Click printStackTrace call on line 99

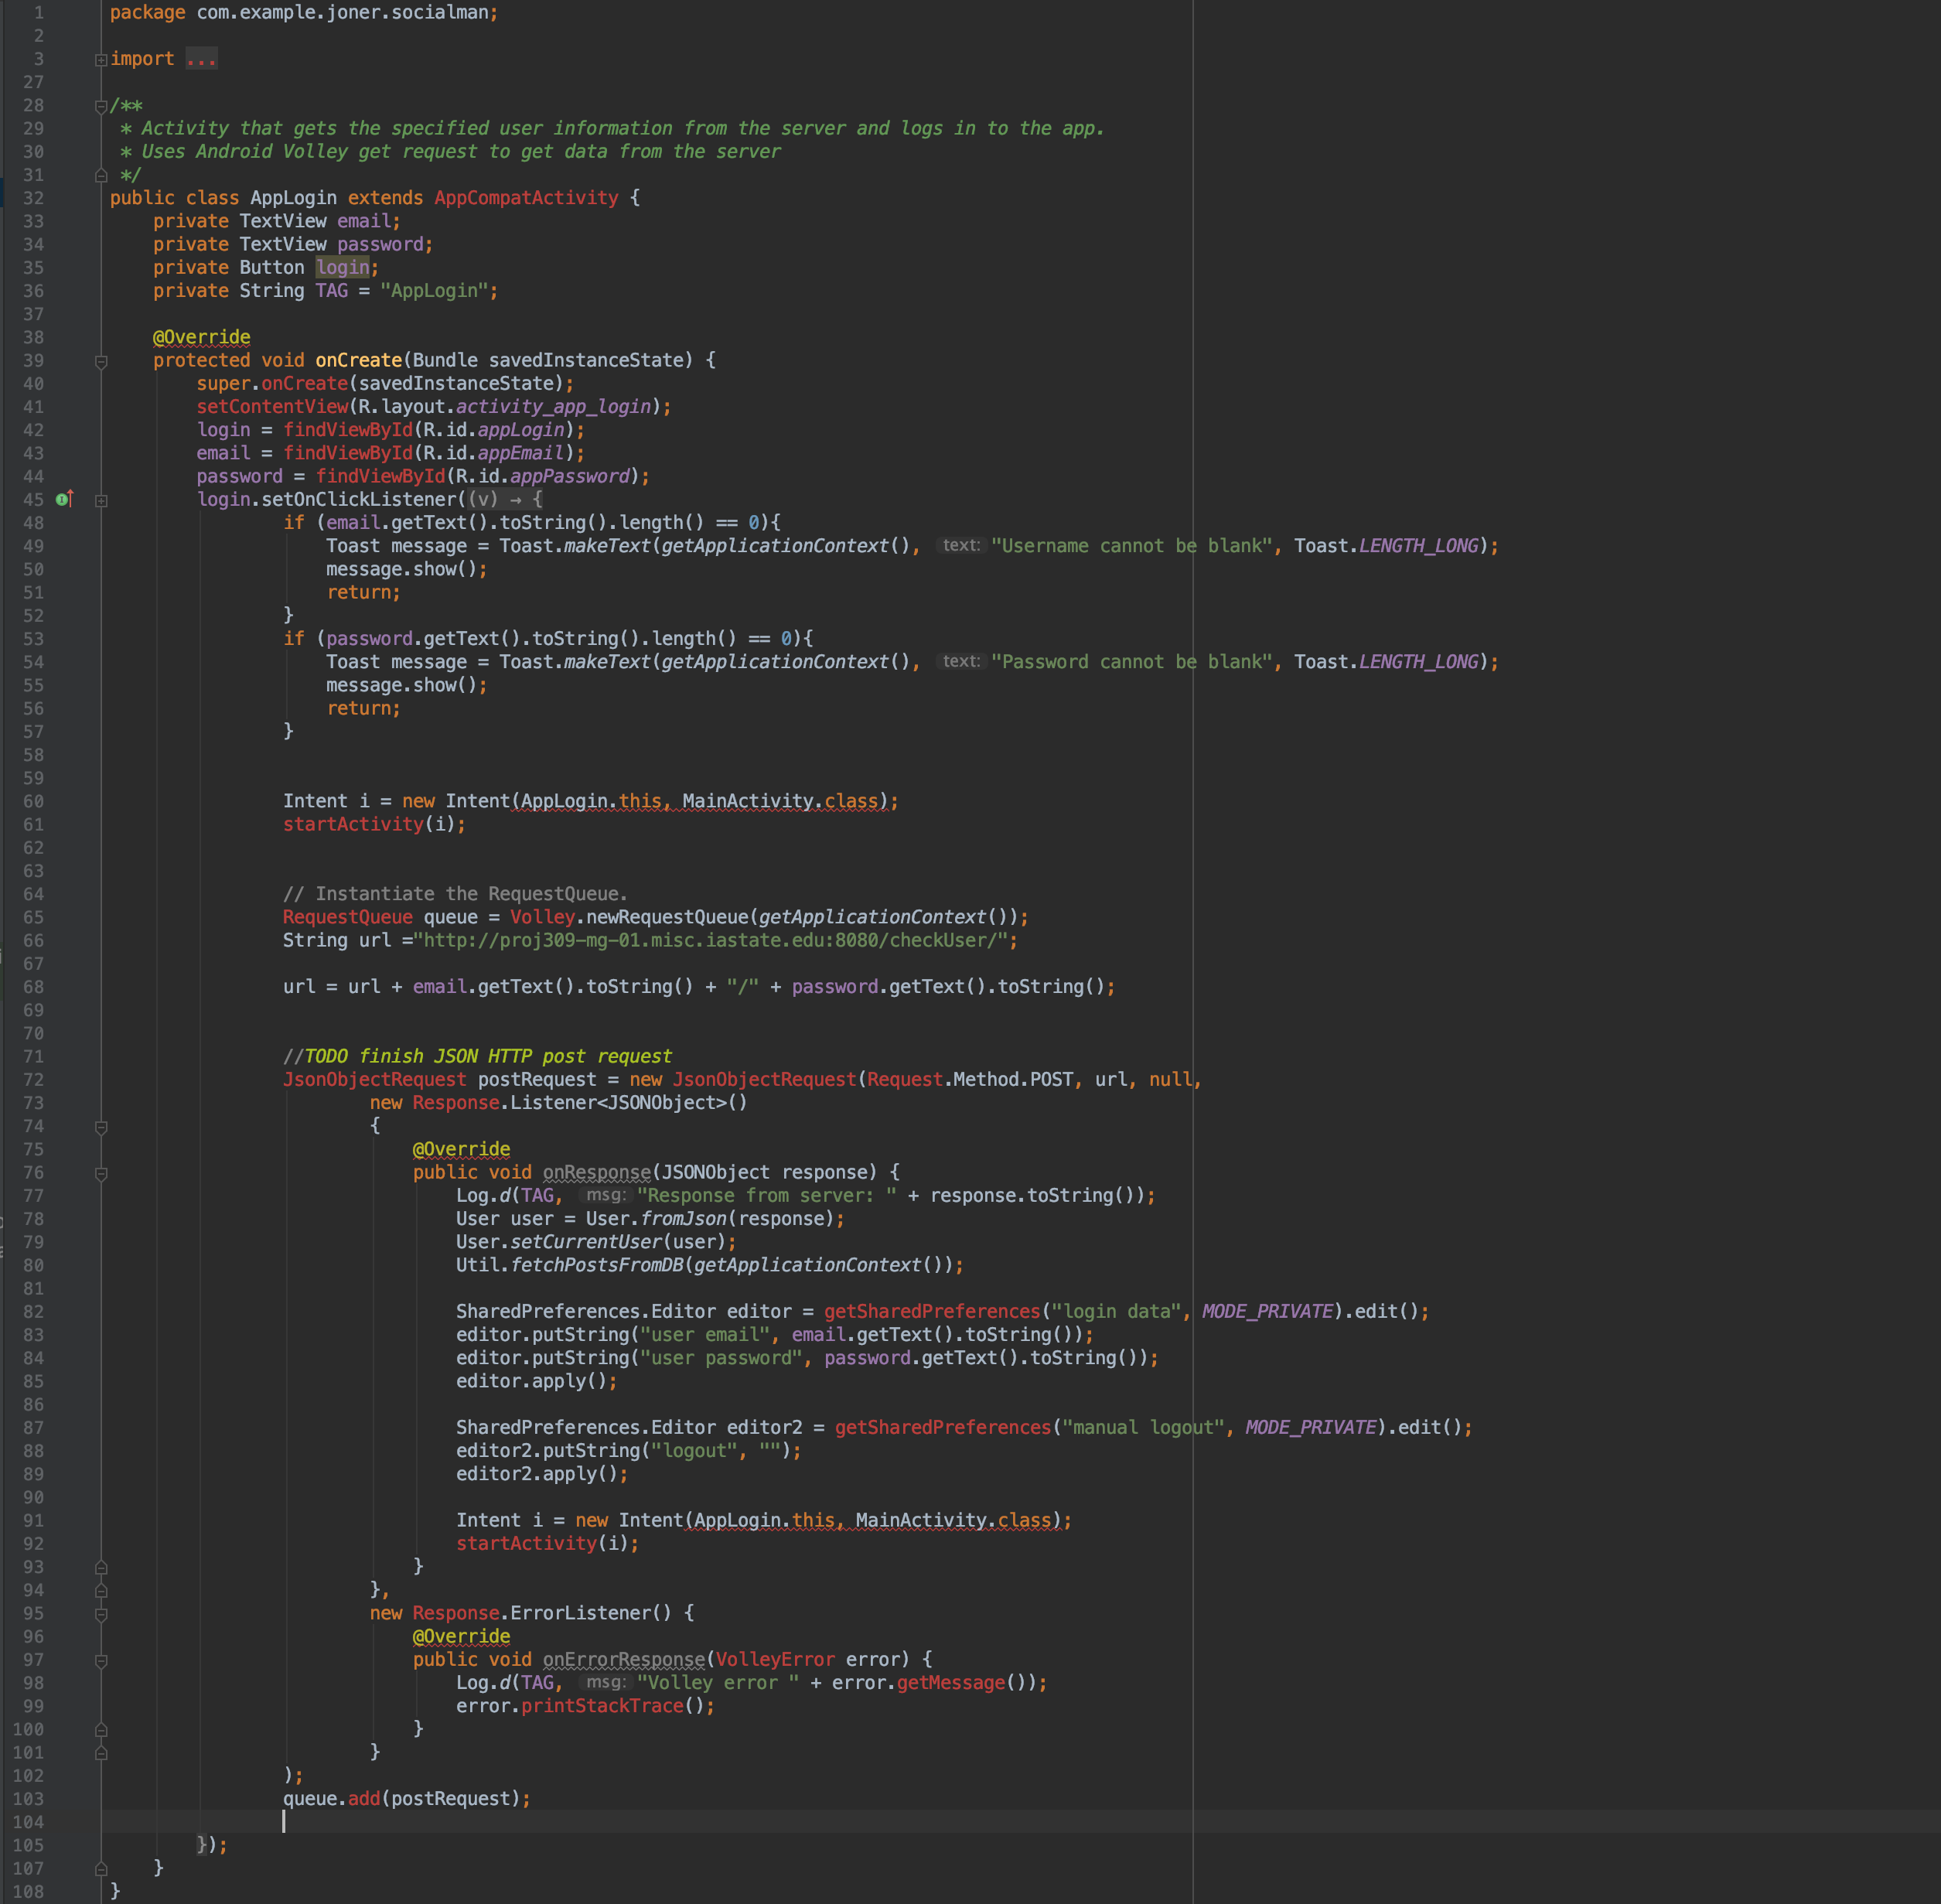[602, 1706]
